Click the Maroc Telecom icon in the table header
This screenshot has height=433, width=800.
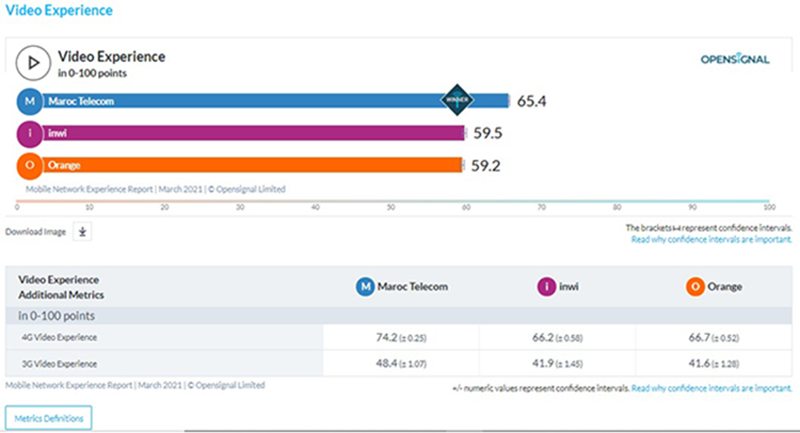tap(366, 287)
